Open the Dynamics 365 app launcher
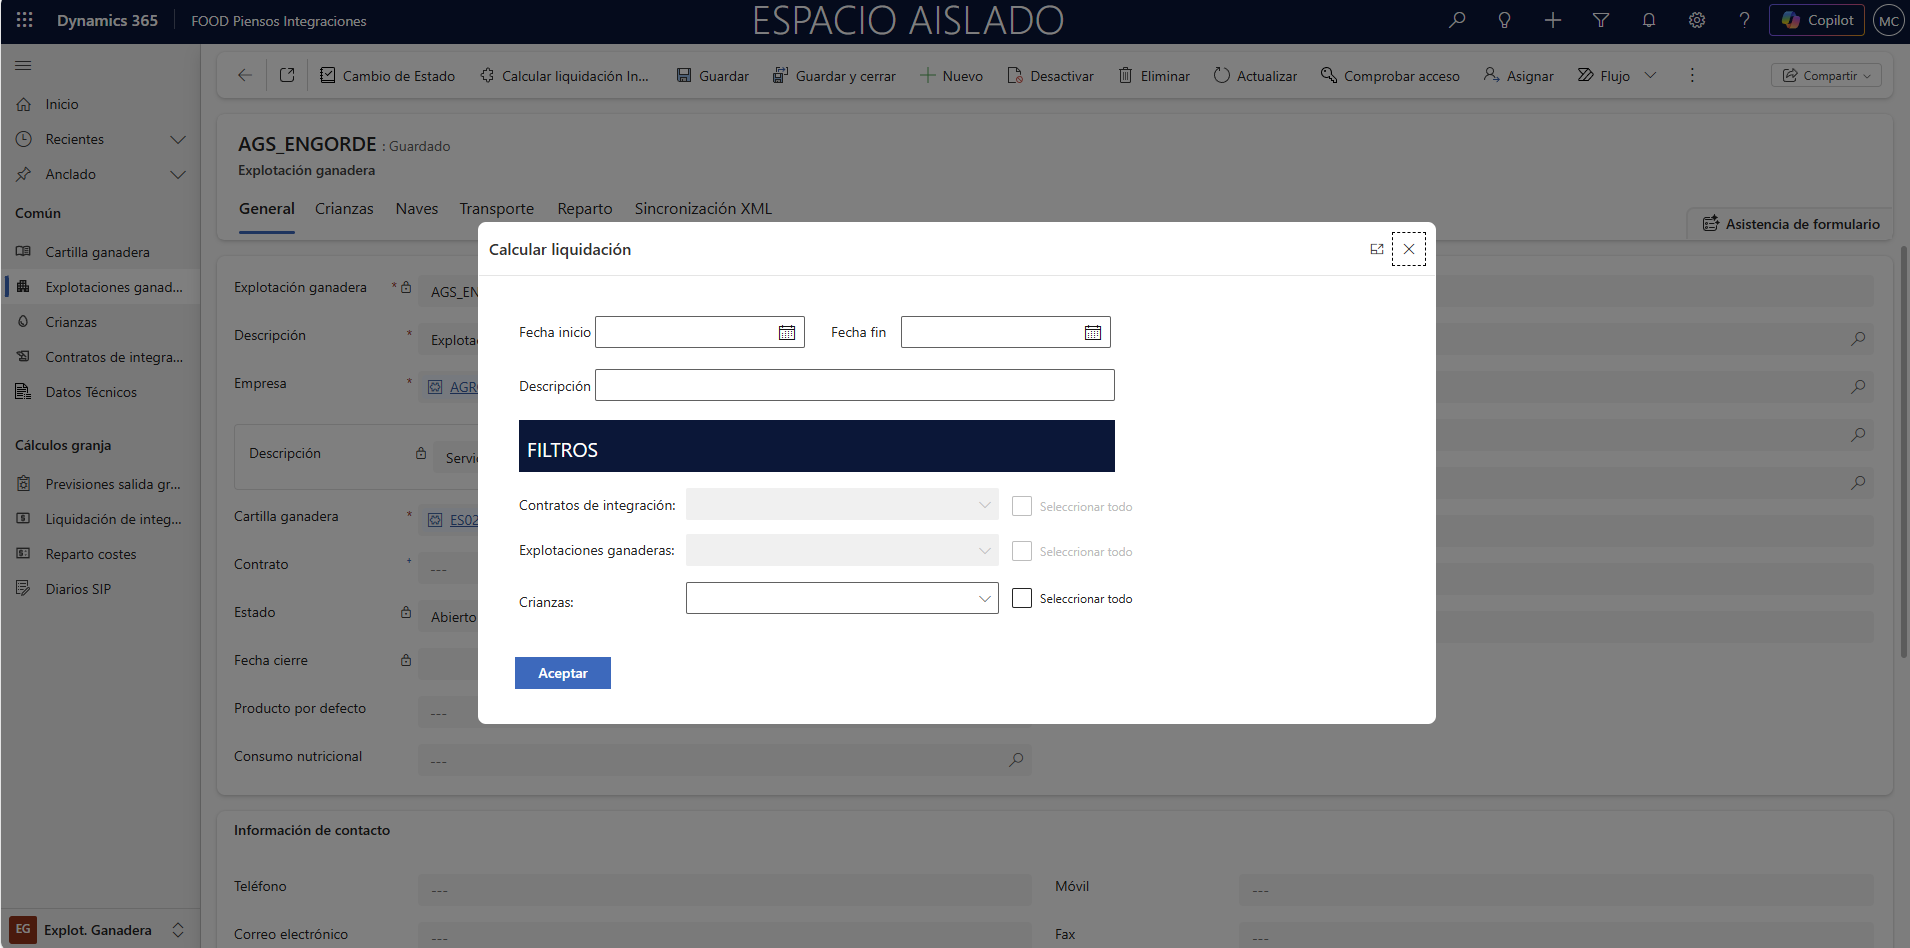The width and height of the screenshot is (1910, 948). point(25,20)
